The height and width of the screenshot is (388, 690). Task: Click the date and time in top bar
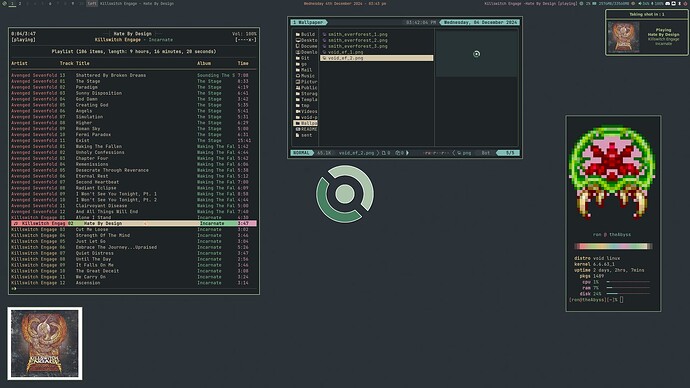[x=345, y=4]
